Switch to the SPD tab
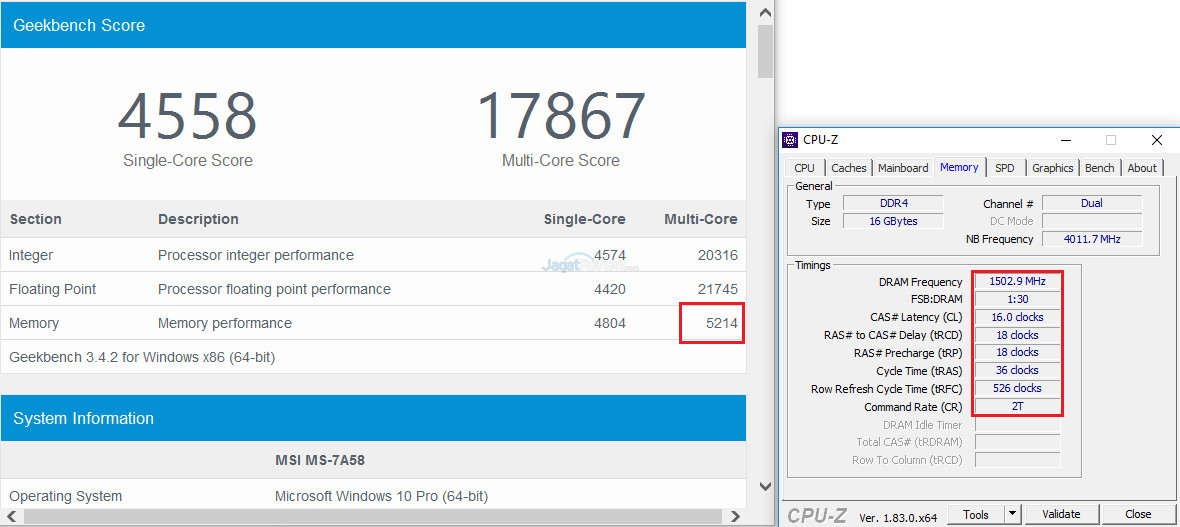The width and height of the screenshot is (1180, 527). 1005,168
